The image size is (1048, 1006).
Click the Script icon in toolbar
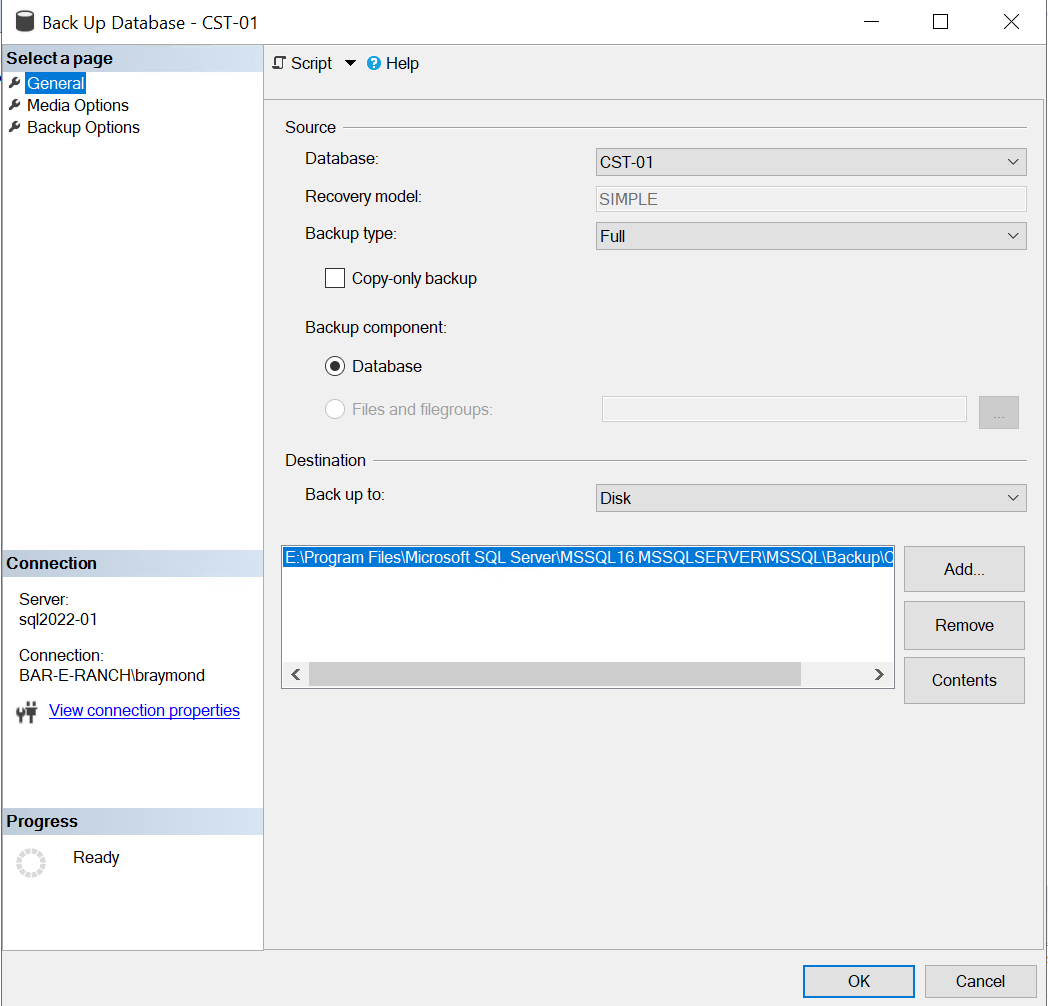[x=279, y=63]
